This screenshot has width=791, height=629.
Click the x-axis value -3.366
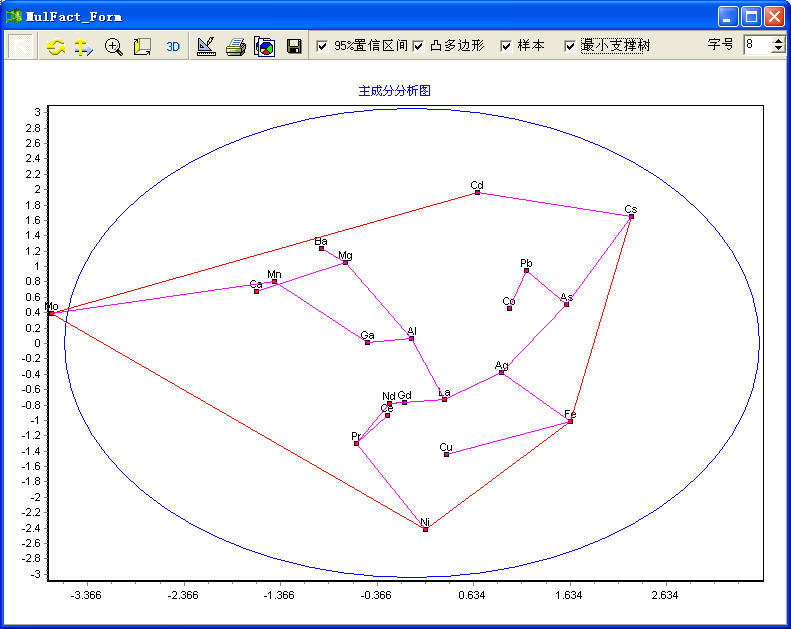86,596
